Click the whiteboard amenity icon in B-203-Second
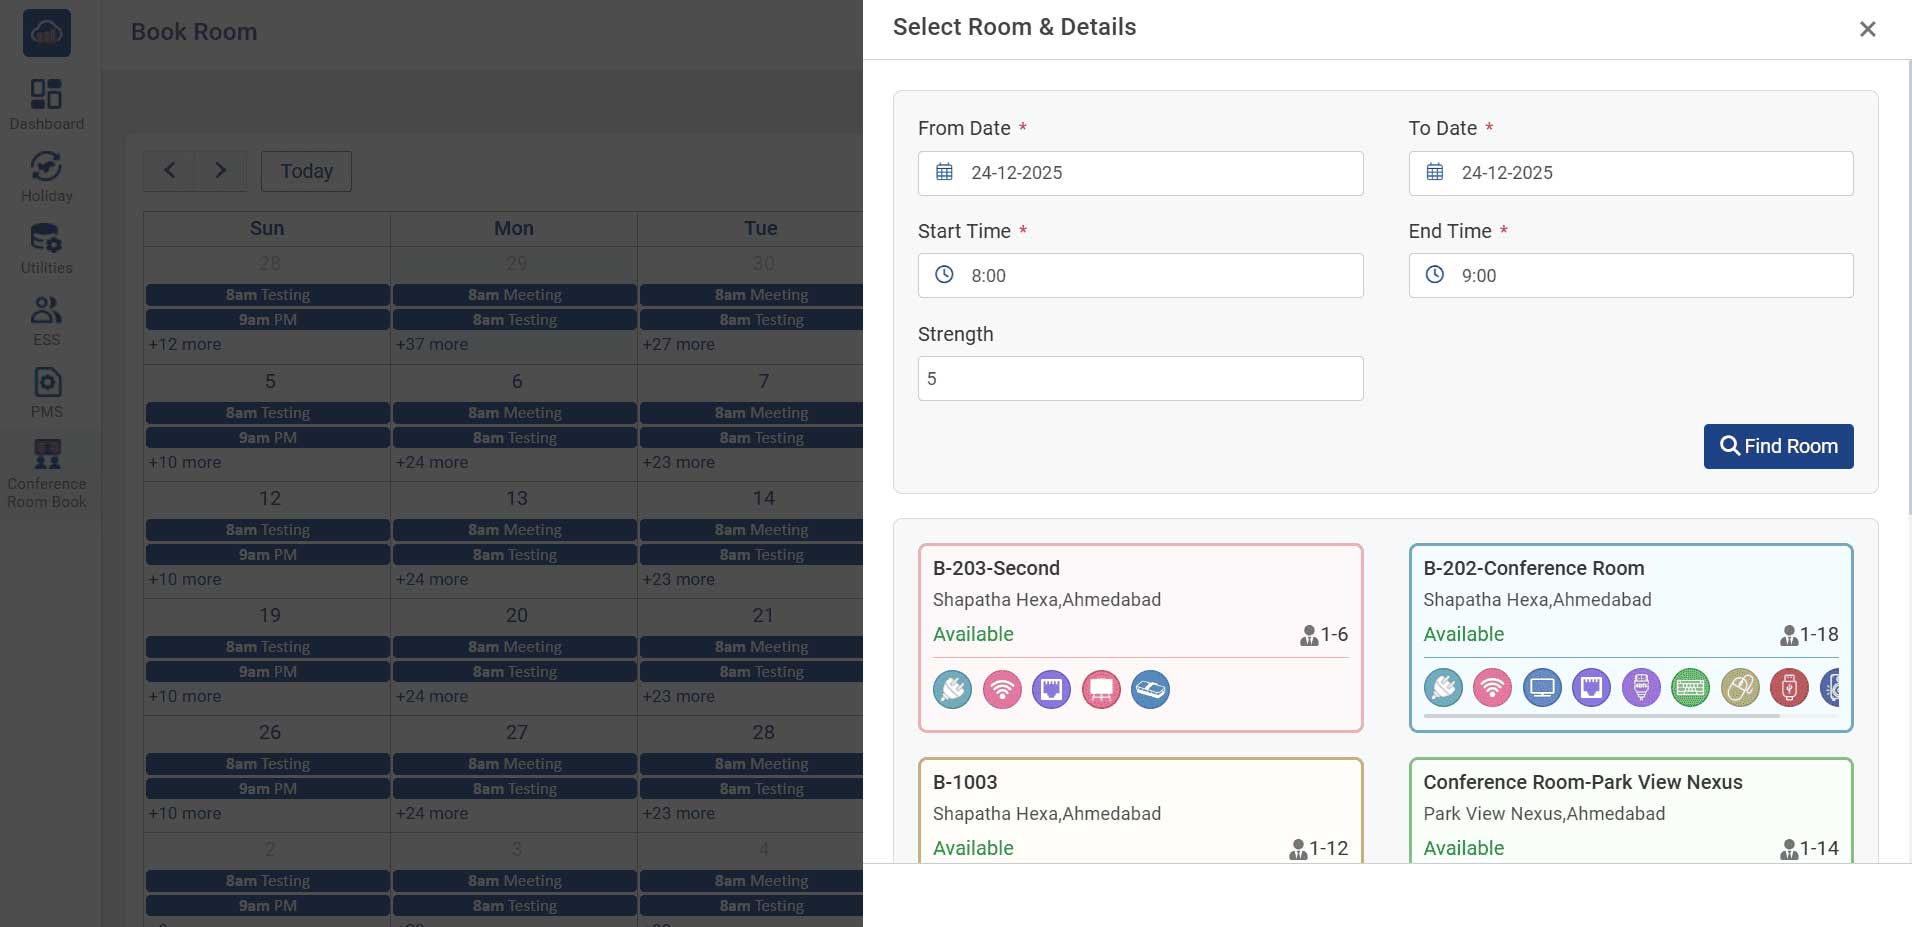 [x=1101, y=689]
